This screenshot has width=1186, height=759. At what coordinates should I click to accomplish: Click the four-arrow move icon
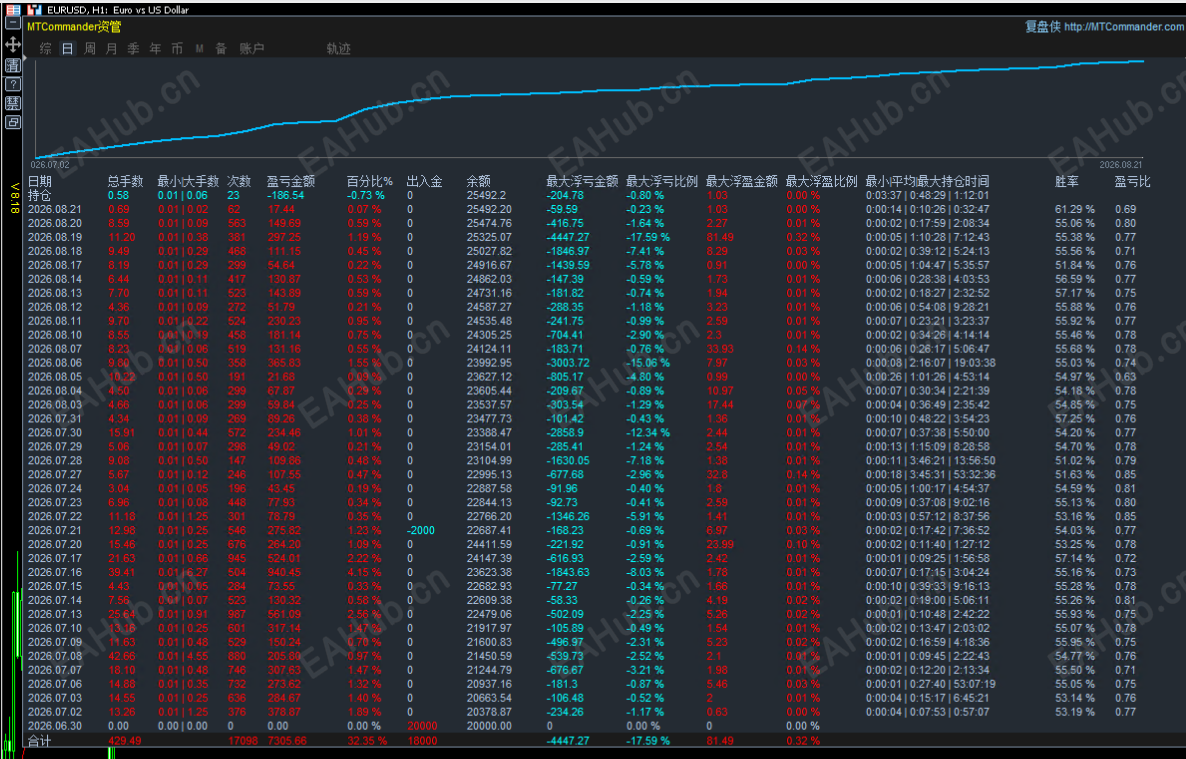pyautogui.click(x=13, y=45)
